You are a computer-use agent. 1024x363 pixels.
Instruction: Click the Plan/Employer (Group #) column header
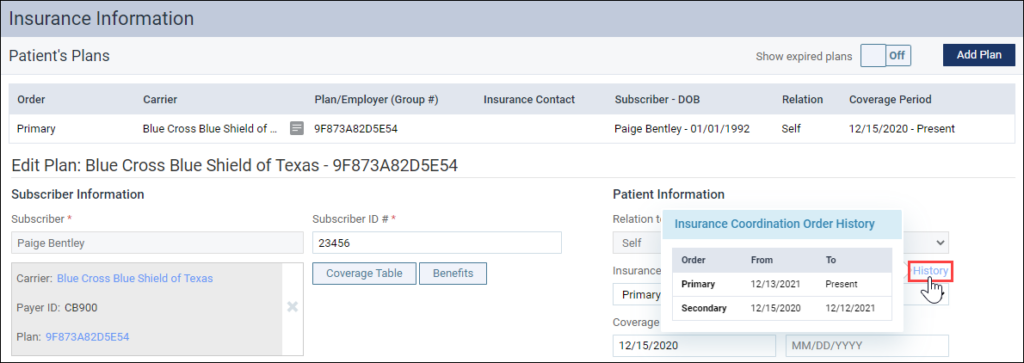(x=376, y=100)
